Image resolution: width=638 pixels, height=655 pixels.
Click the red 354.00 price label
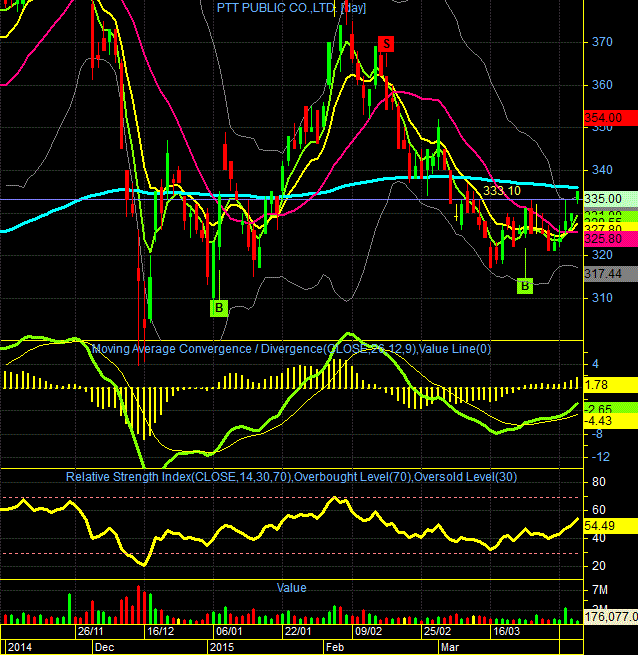click(x=610, y=118)
